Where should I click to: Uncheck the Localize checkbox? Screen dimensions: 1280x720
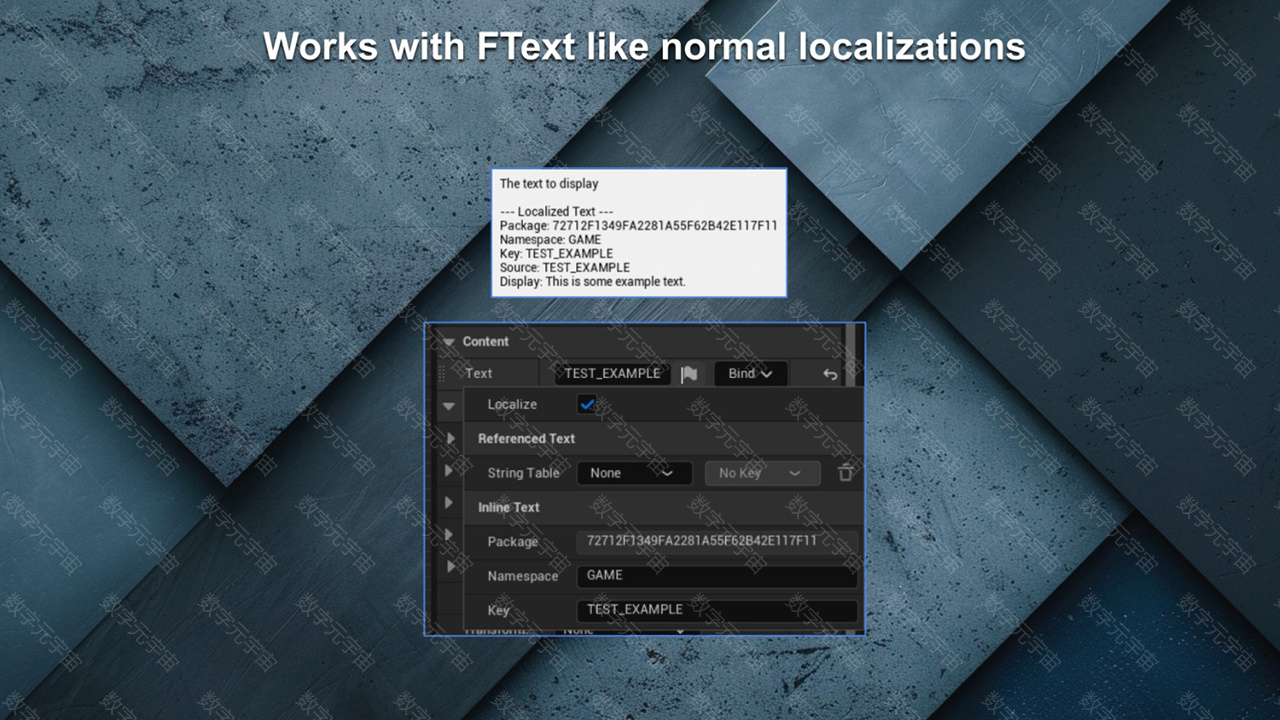[587, 404]
